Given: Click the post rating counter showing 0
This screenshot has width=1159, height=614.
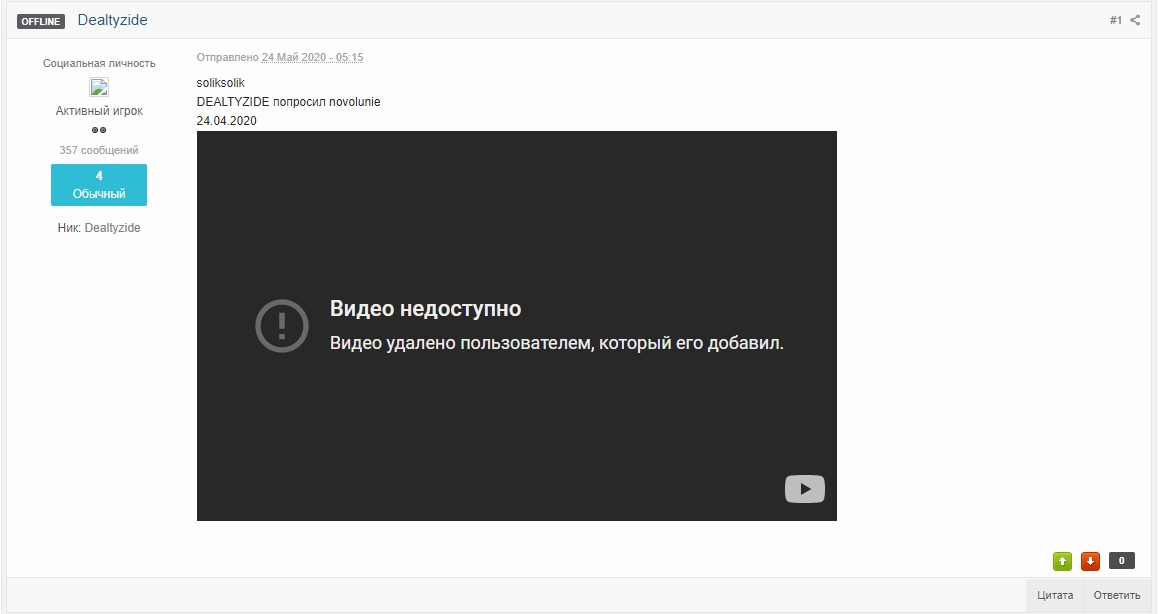Looking at the screenshot, I should tap(1121, 561).
